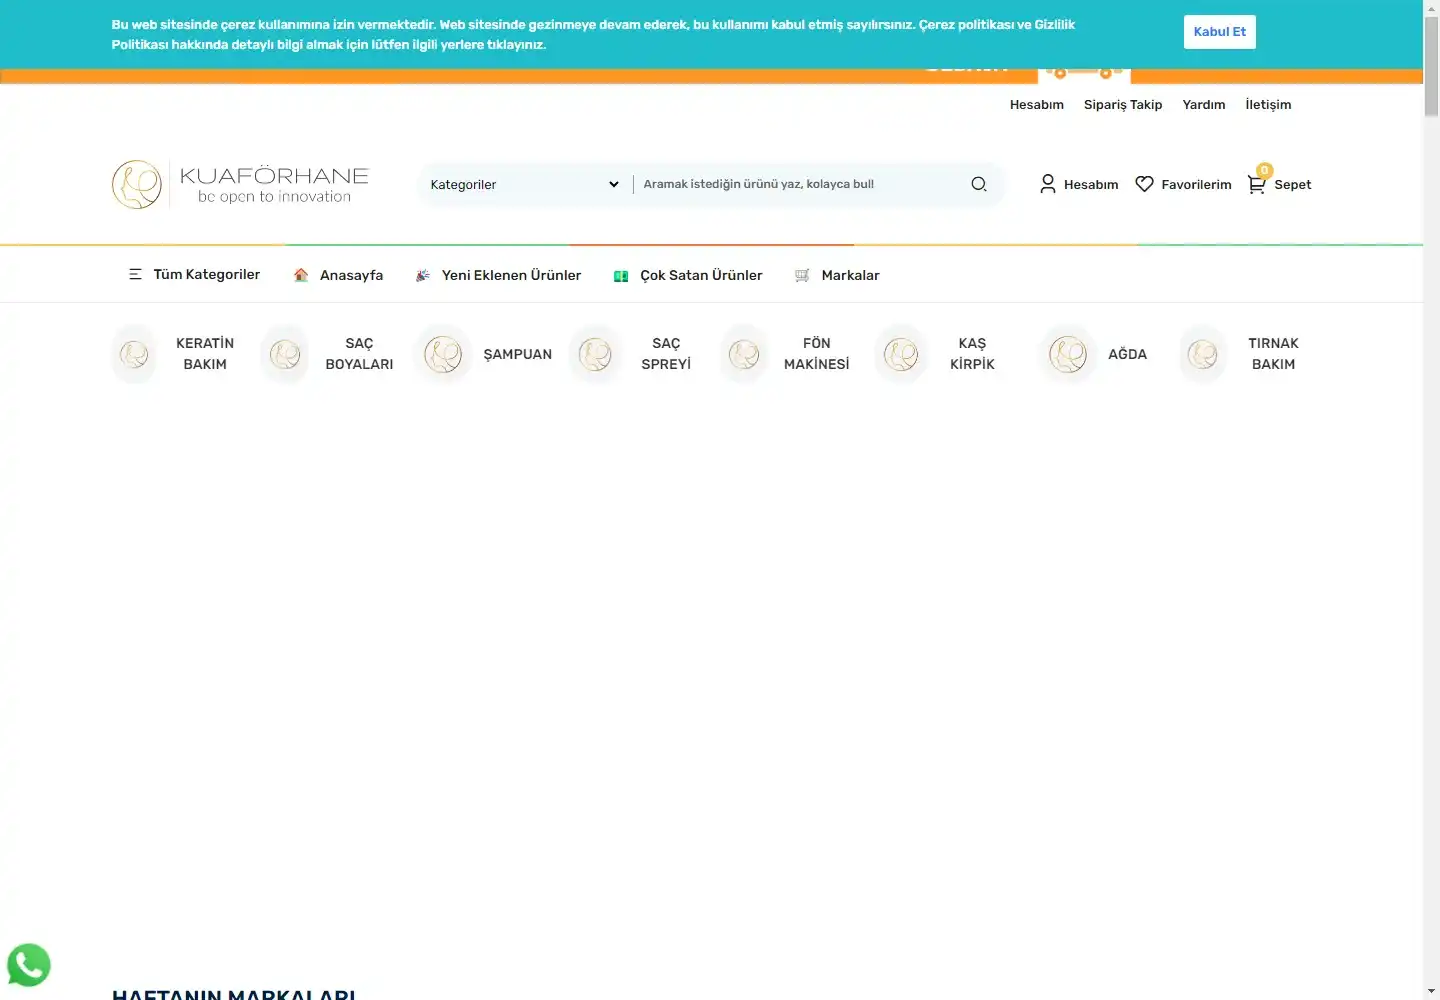Click the Çok Satan Ürünler money icon
The width and height of the screenshot is (1440, 1000).
[x=621, y=275]
